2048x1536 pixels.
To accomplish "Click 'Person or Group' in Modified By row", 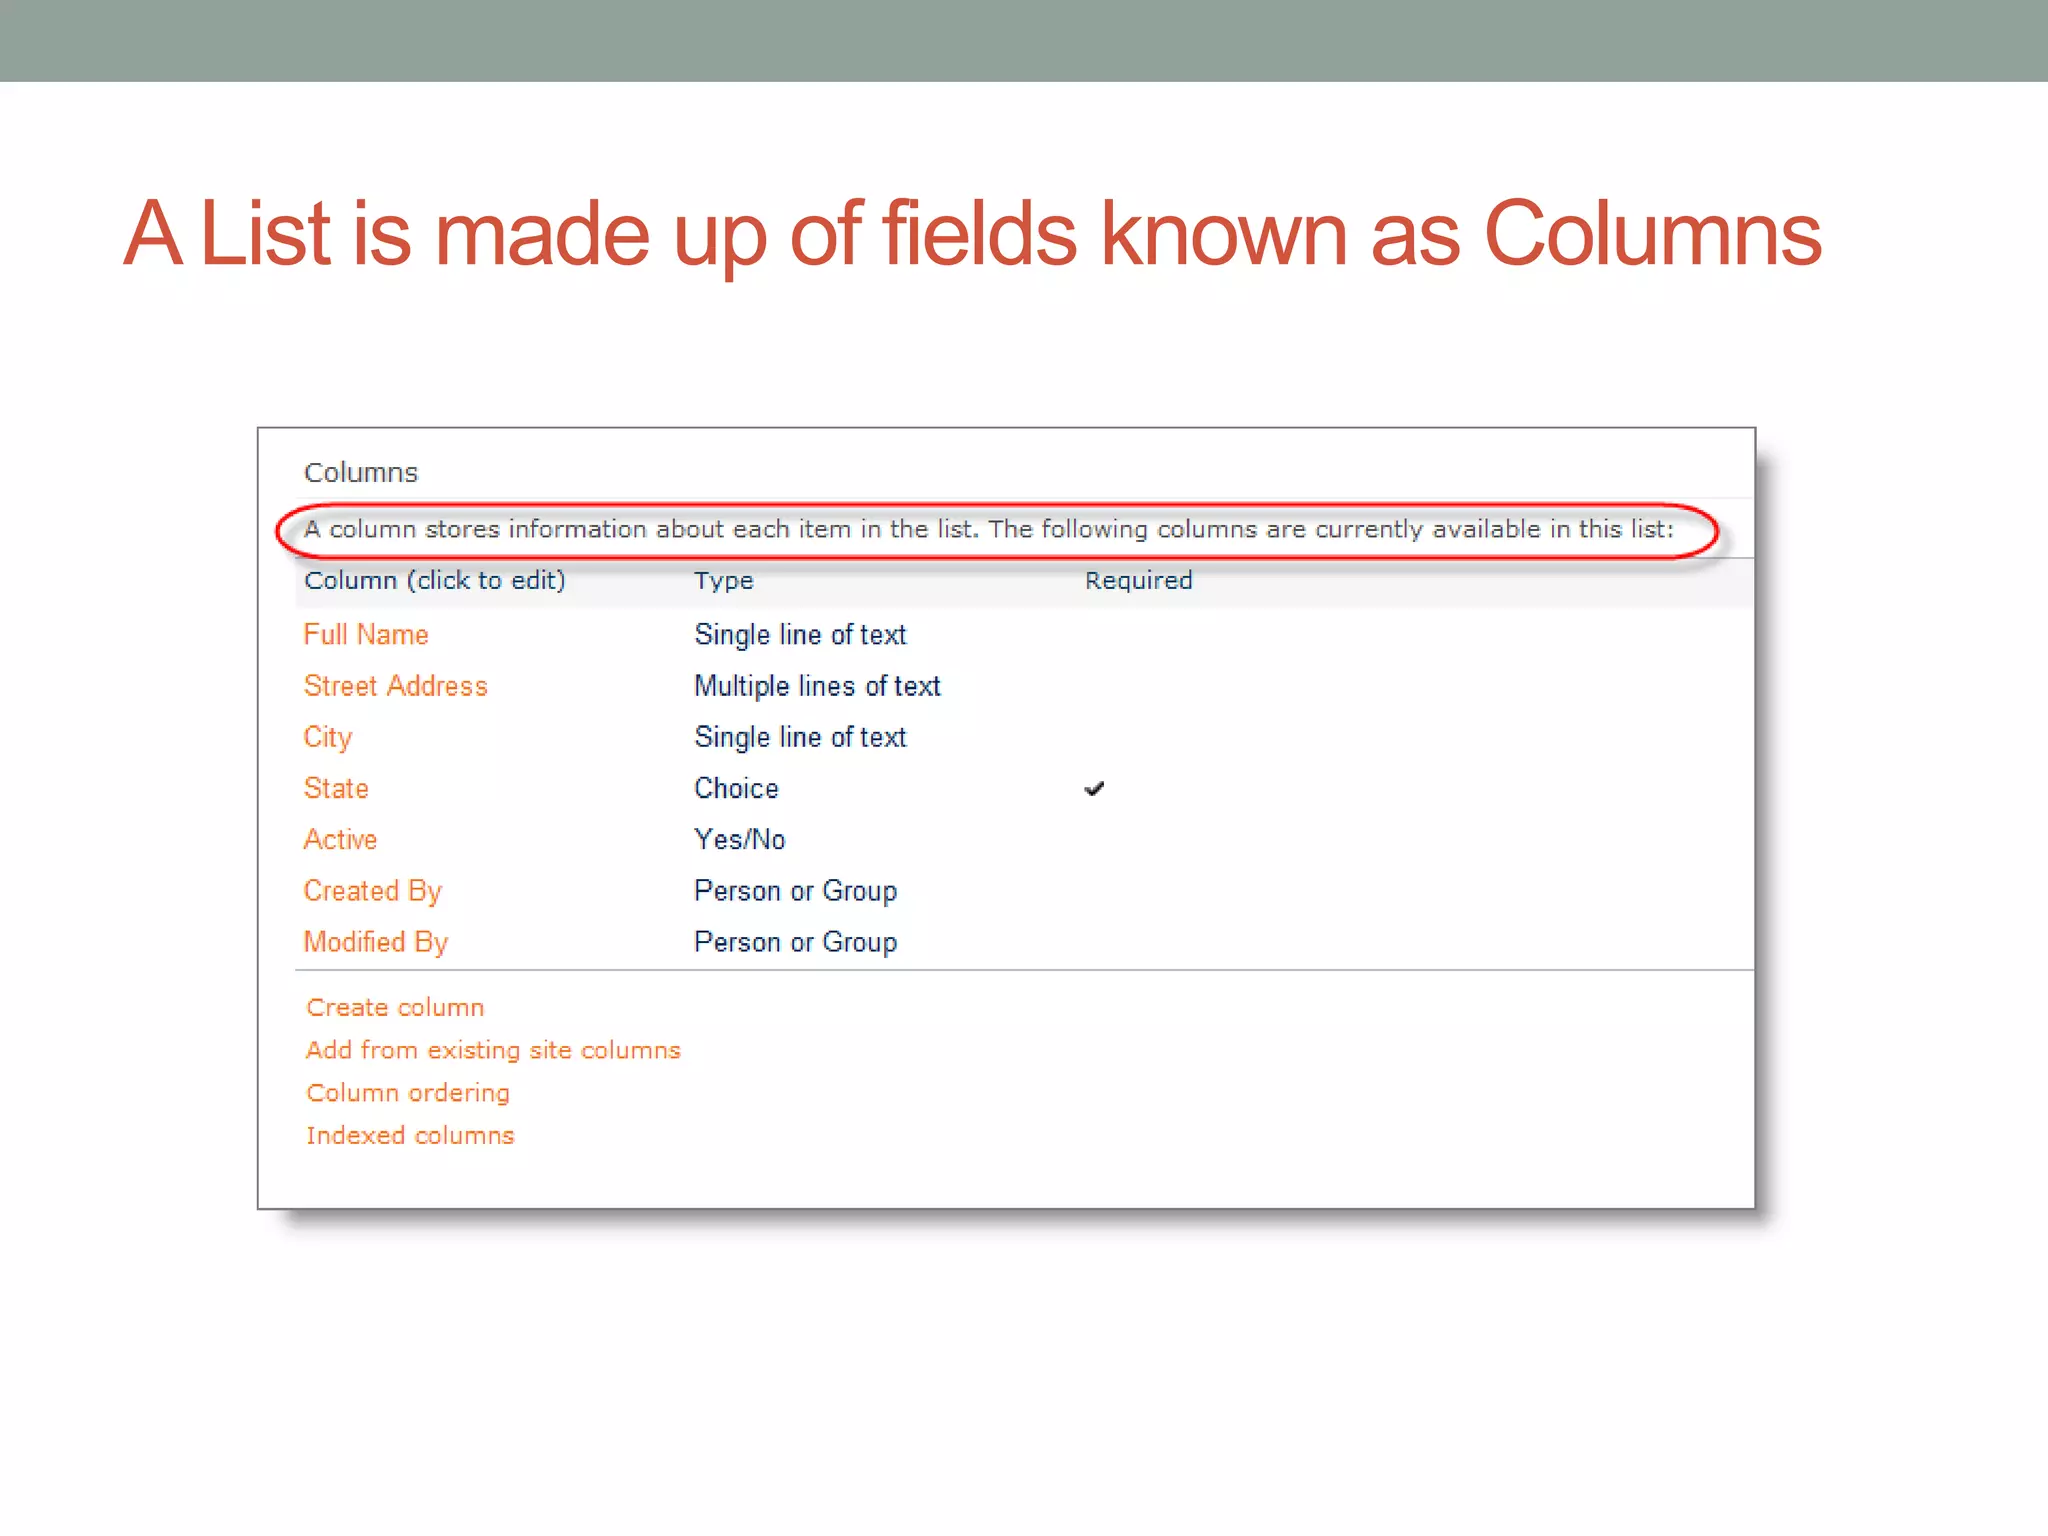I will (x=795, y=943).
